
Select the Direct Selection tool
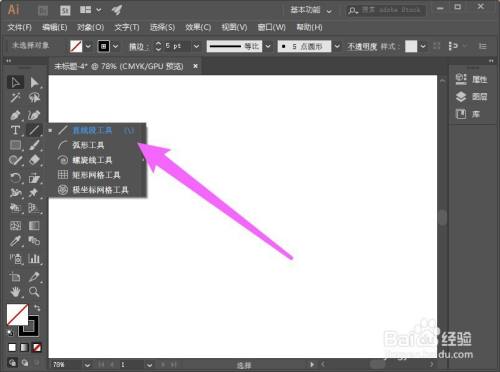tap(34, 82)
